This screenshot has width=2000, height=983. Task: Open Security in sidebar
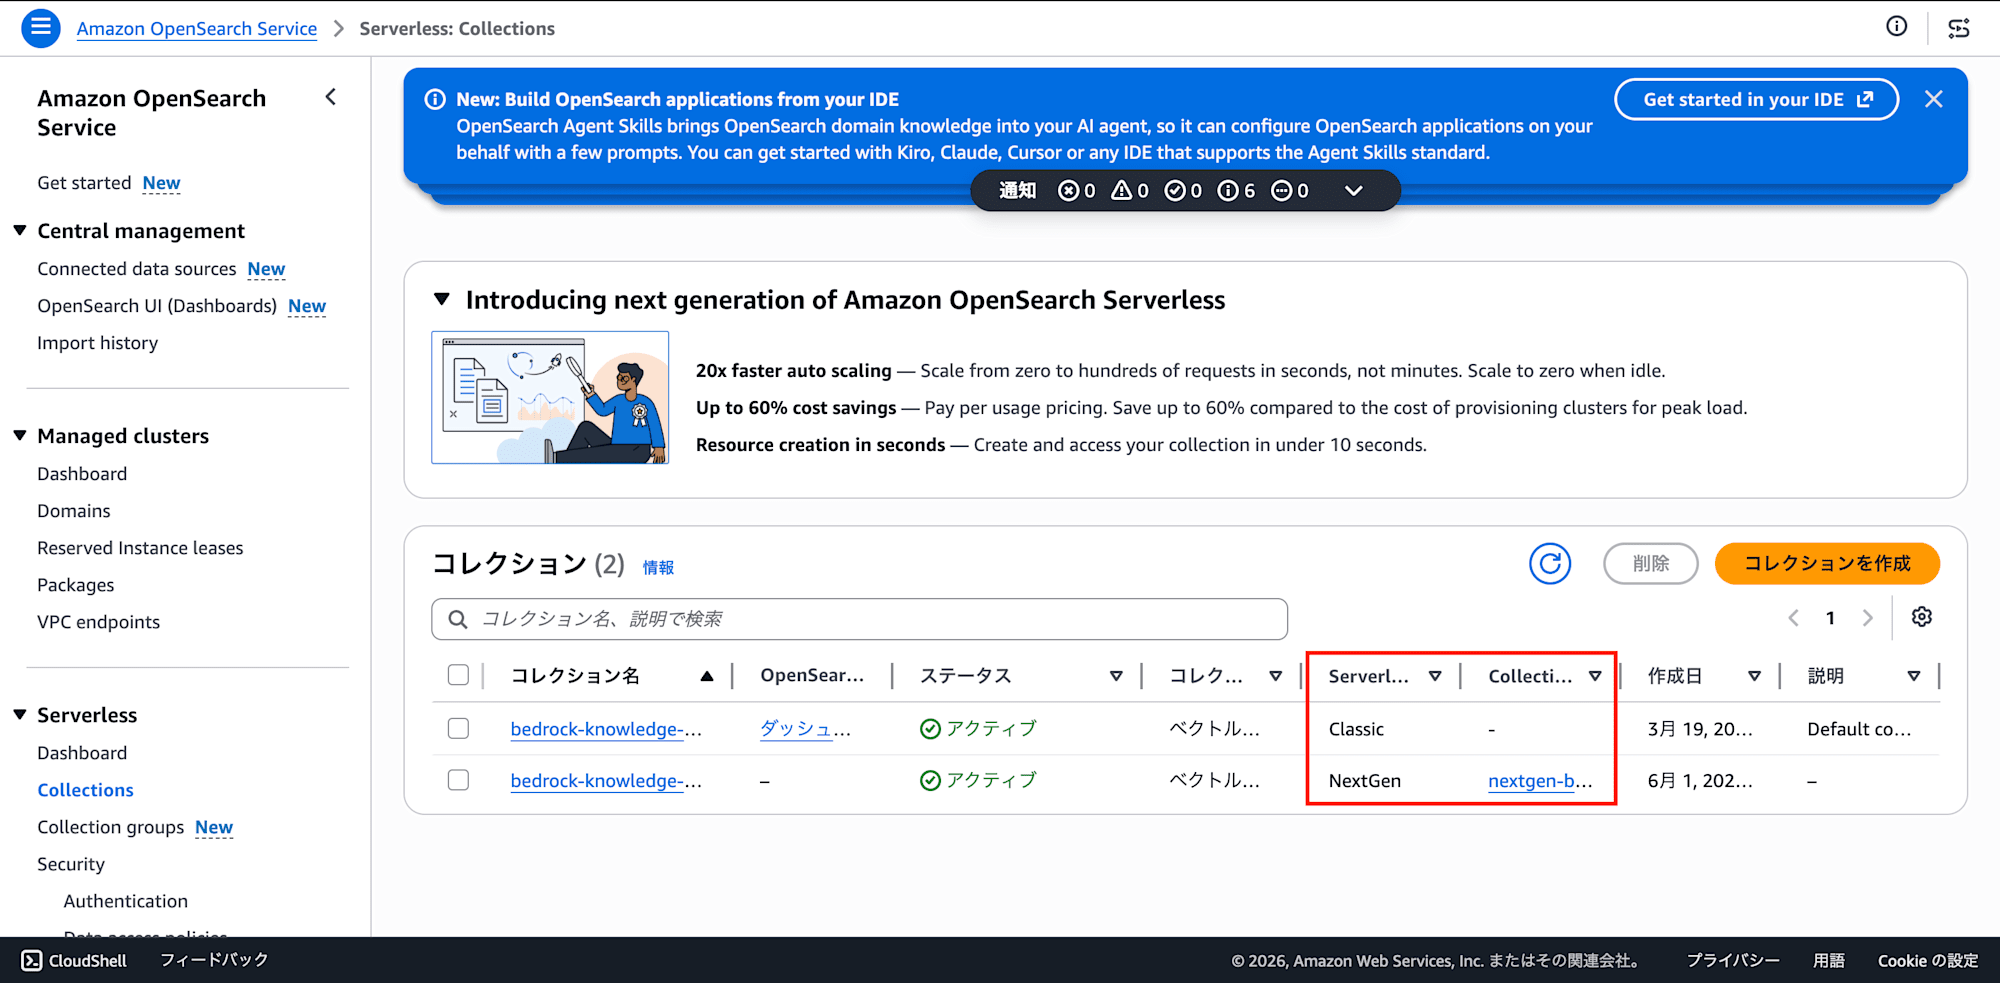(70, 864)
